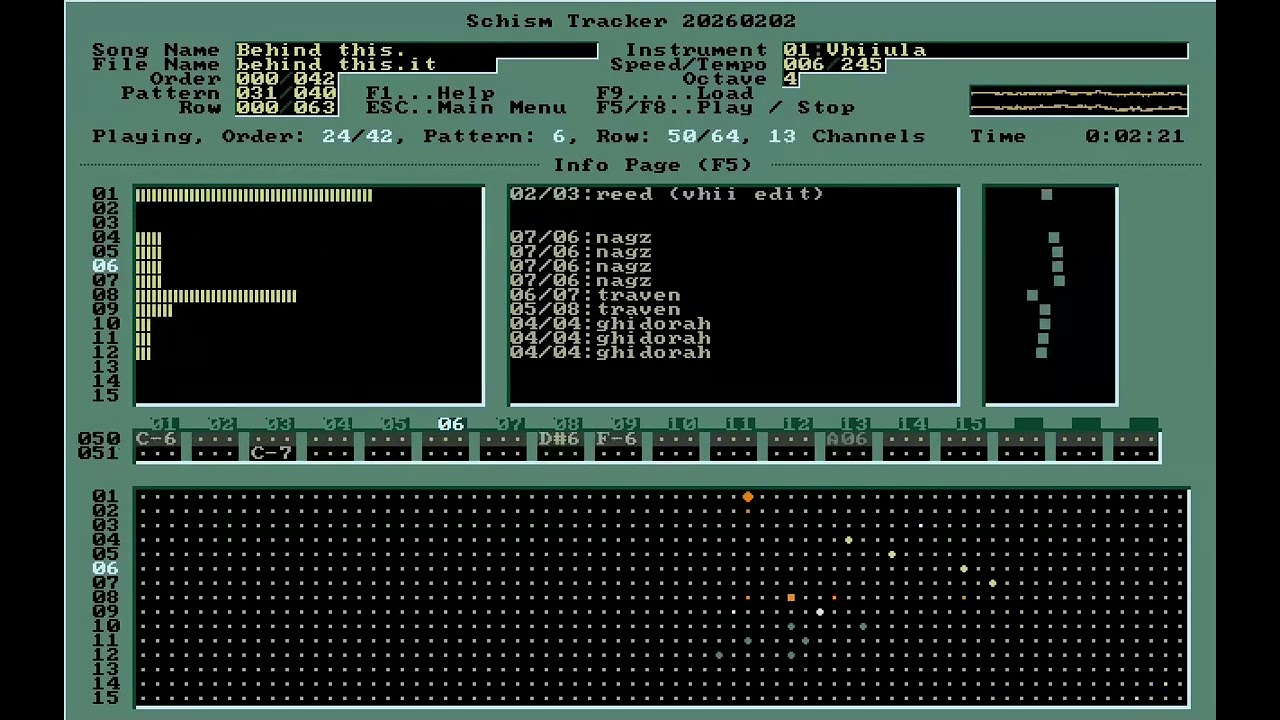Select channel 15 header in track view
Viewport: 1280px width, 720px height.
969,424
